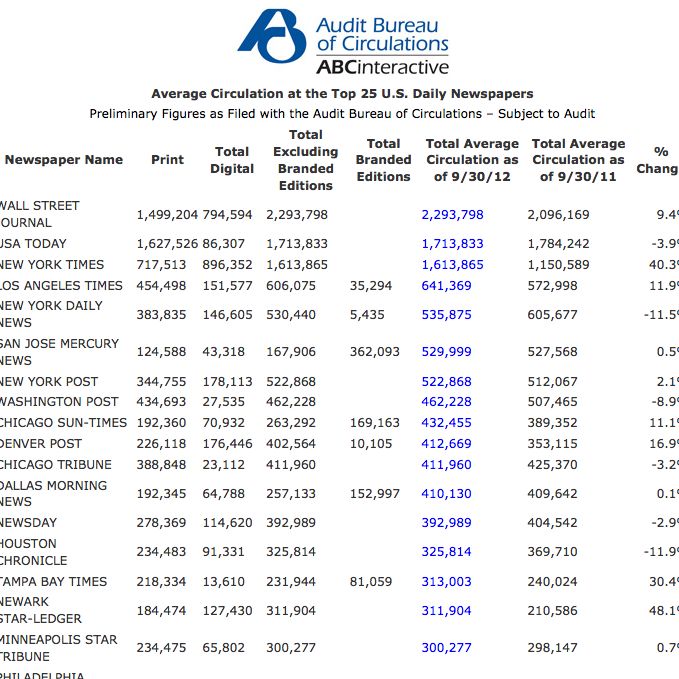Open New York Times 1,613,865 link

click(452, 264)
